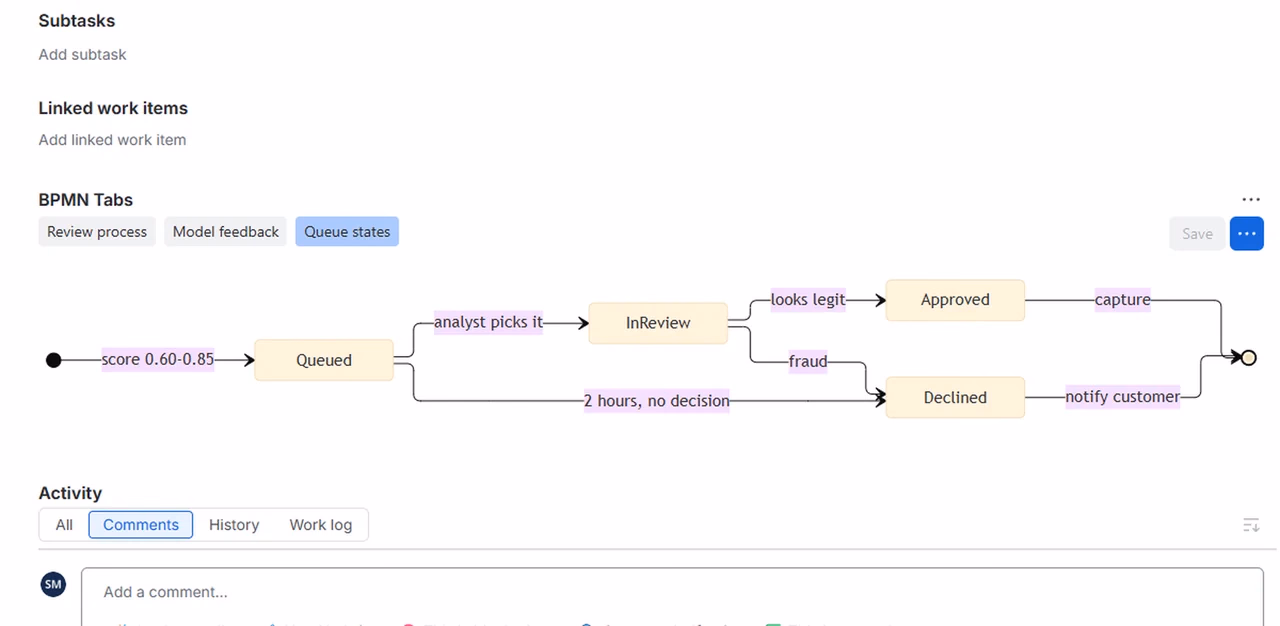Click the Linked work items heading
Image resolution: width=1280 pixels, height=626 pixels.
point(113,108)
